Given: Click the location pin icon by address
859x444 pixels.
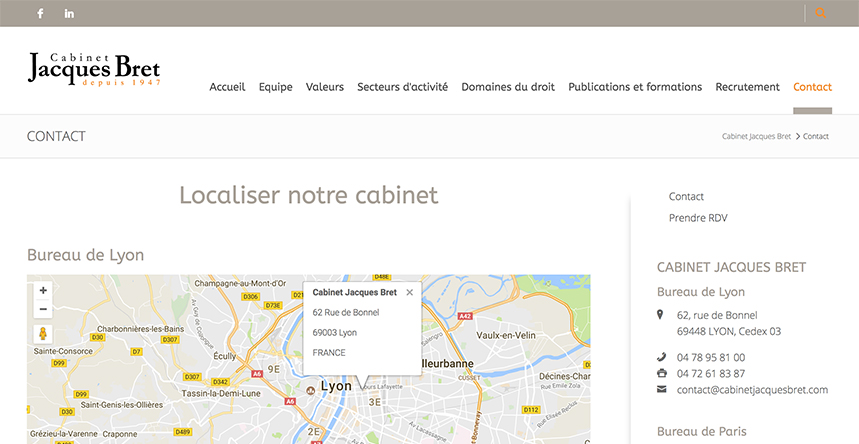Looking at the screenshot, I should (660, 315).
